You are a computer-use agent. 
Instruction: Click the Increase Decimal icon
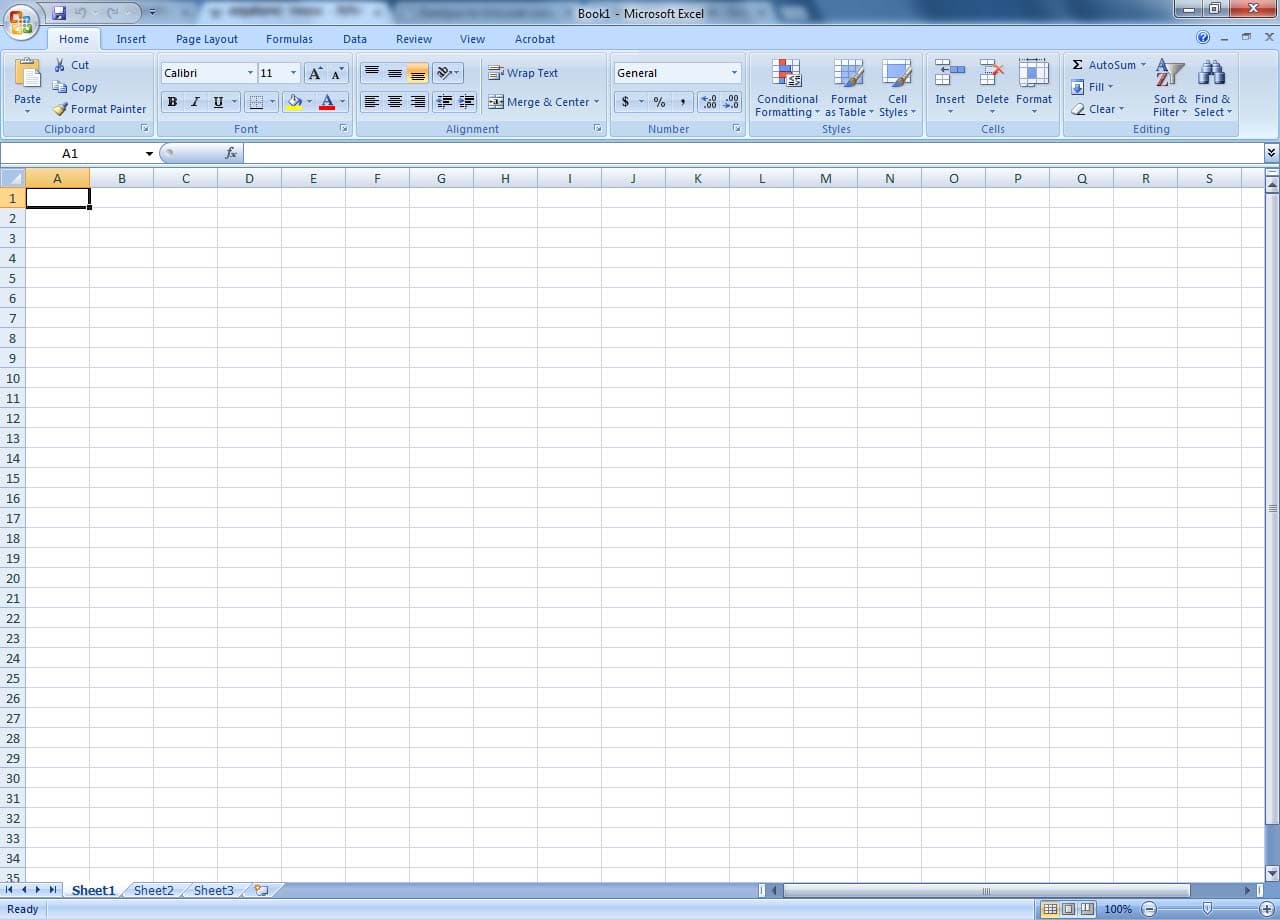(x=710, y=102)
